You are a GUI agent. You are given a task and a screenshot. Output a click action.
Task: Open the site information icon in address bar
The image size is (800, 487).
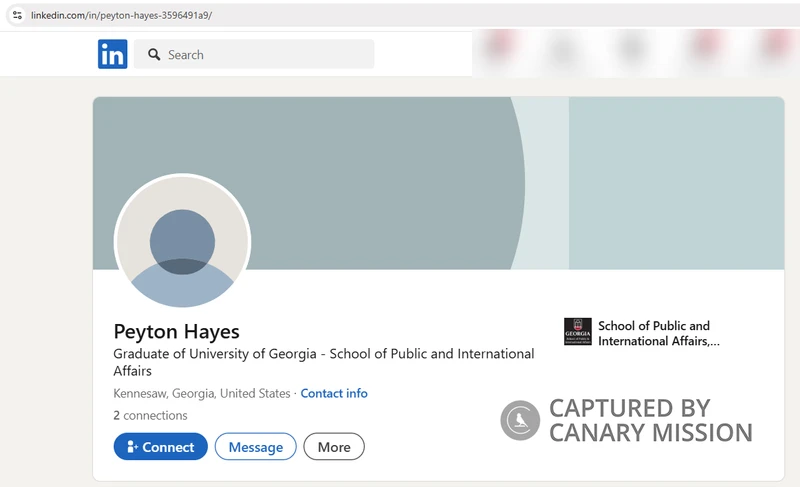click(17, 15)
